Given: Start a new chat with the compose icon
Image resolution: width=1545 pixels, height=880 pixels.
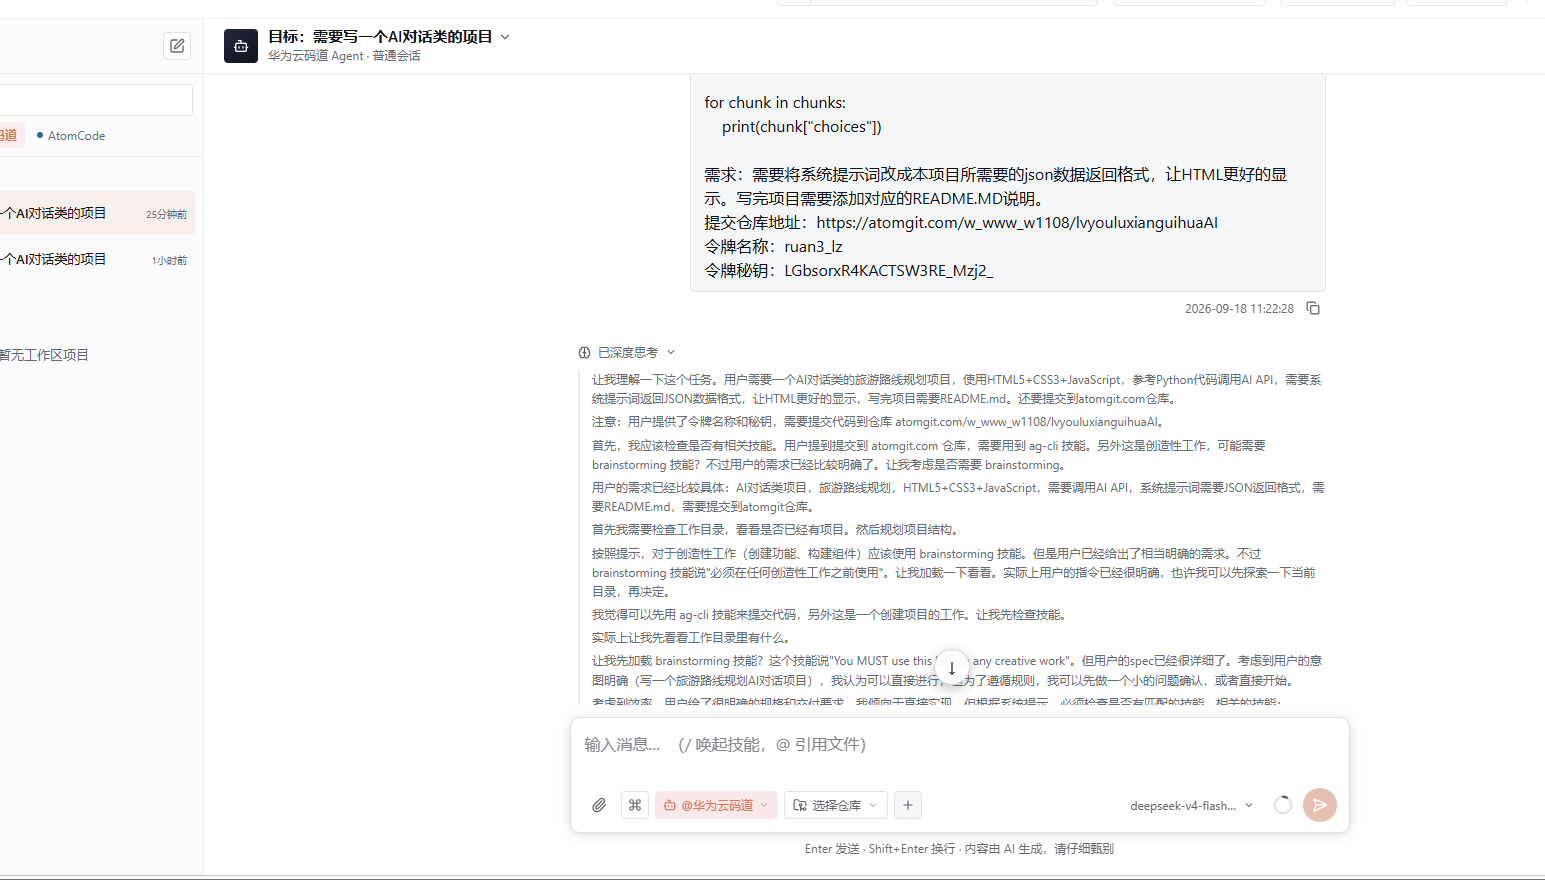Looking at the screenshot, I should [x=177, y=45].
